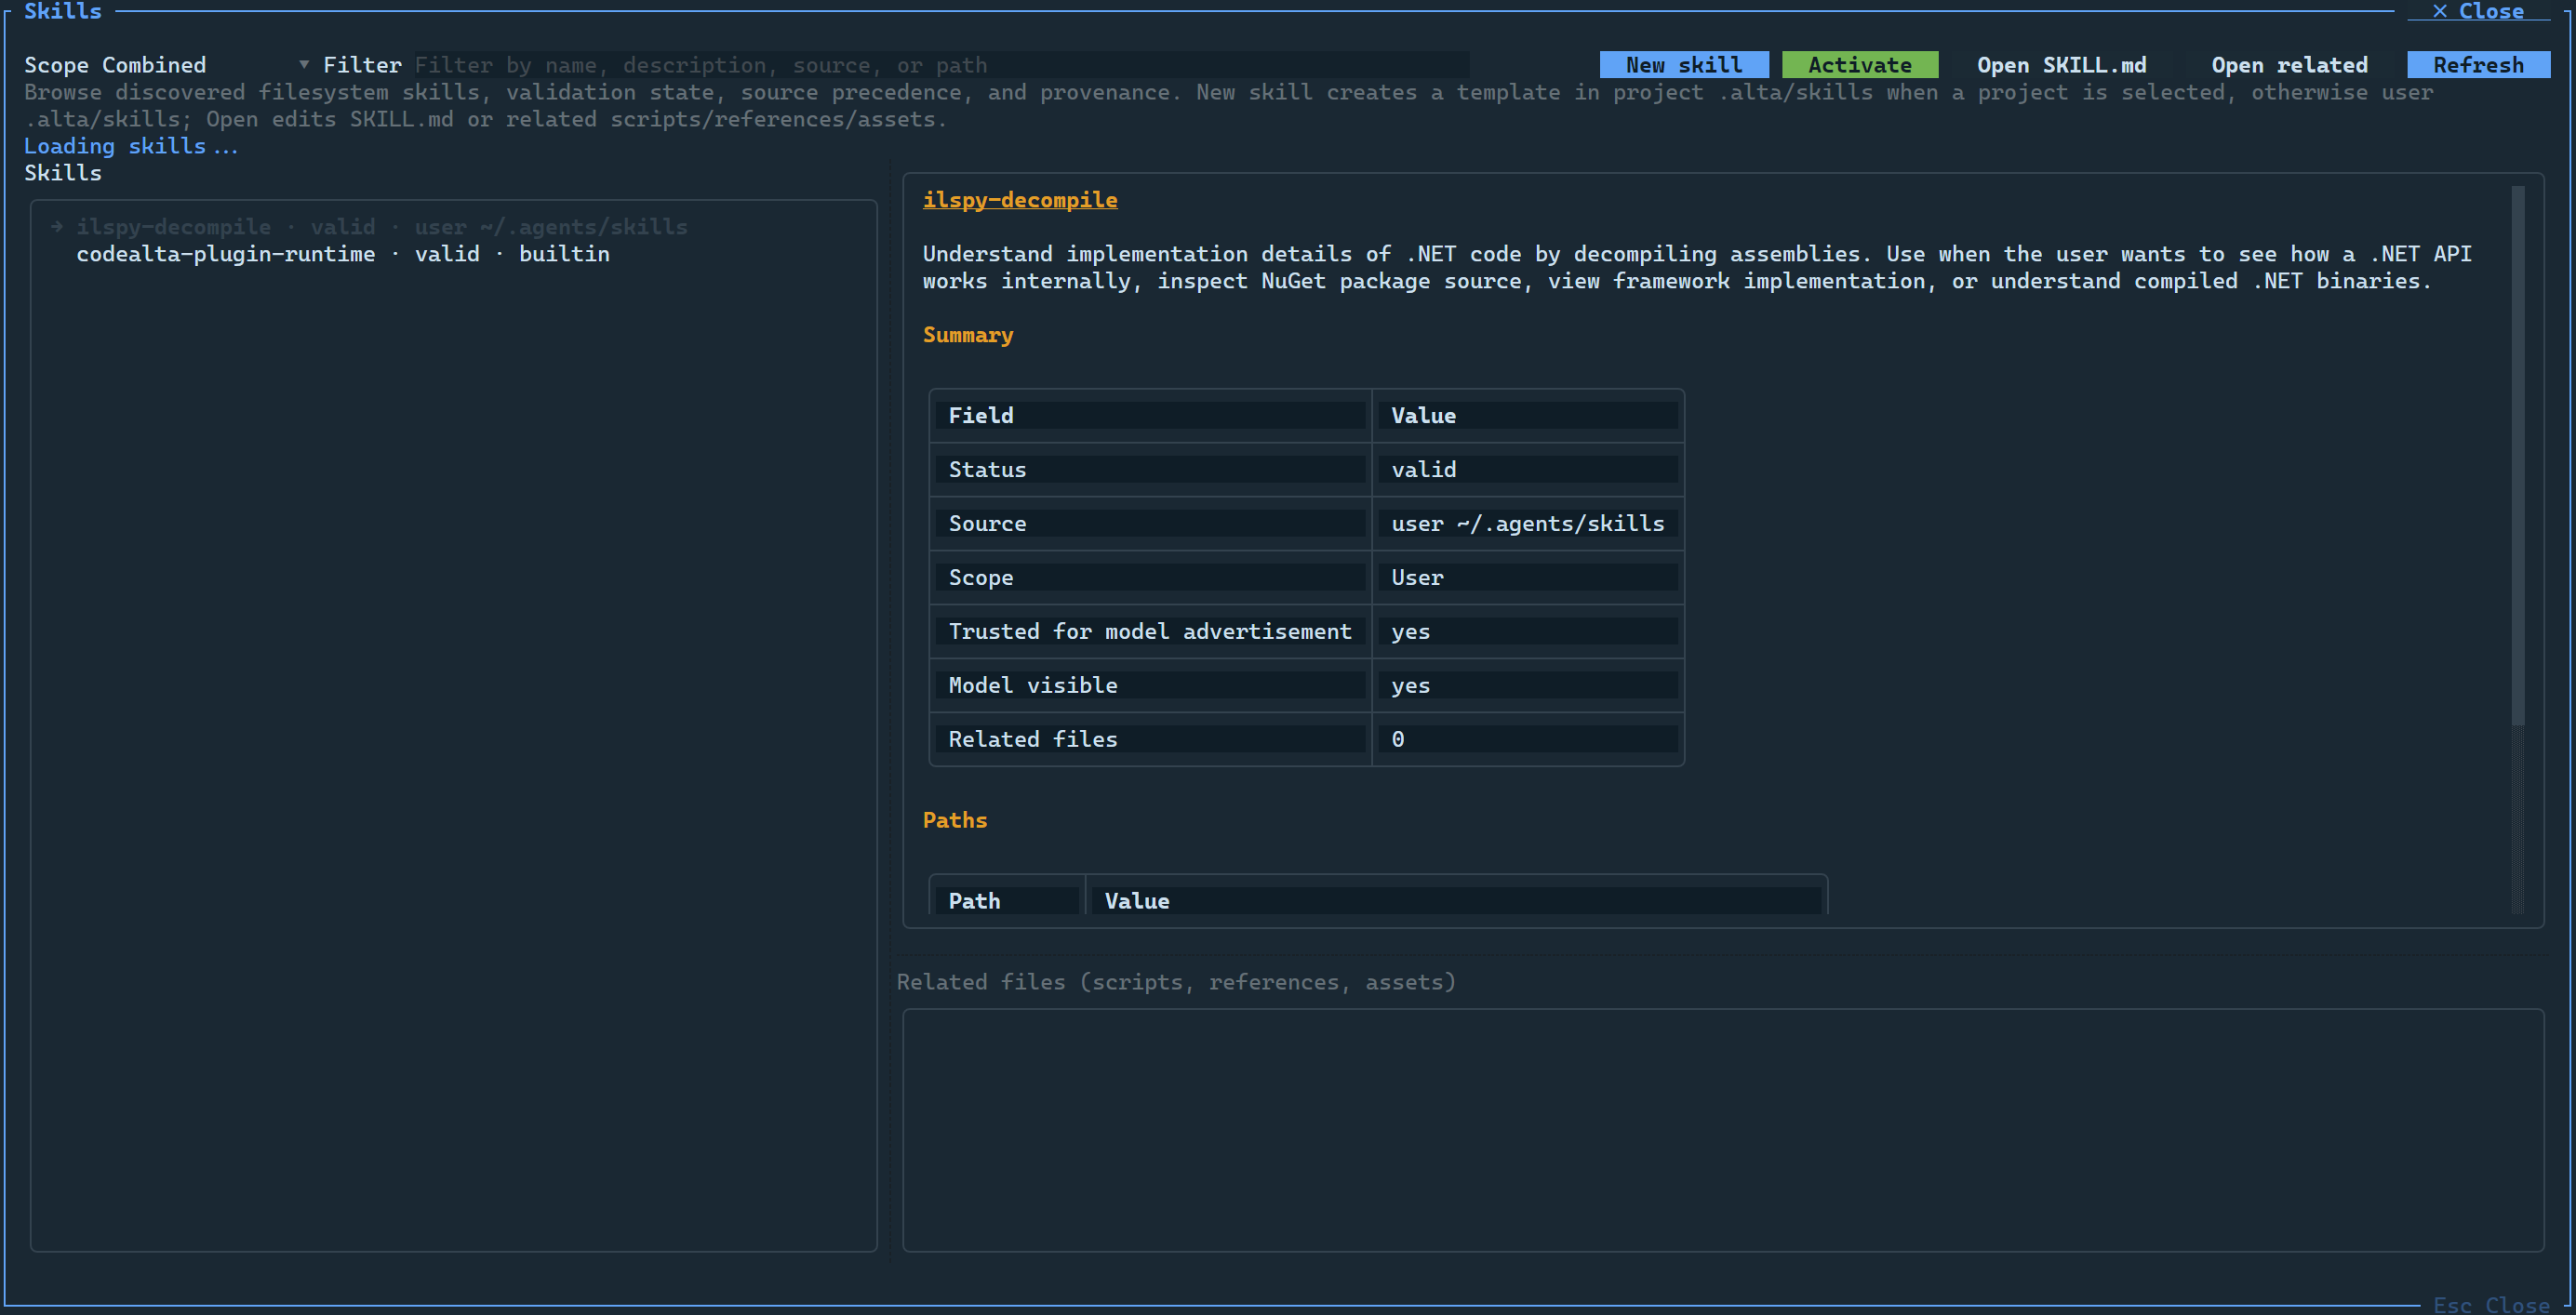Click the details pane vertical scrollbar

tap(2518, 550)
